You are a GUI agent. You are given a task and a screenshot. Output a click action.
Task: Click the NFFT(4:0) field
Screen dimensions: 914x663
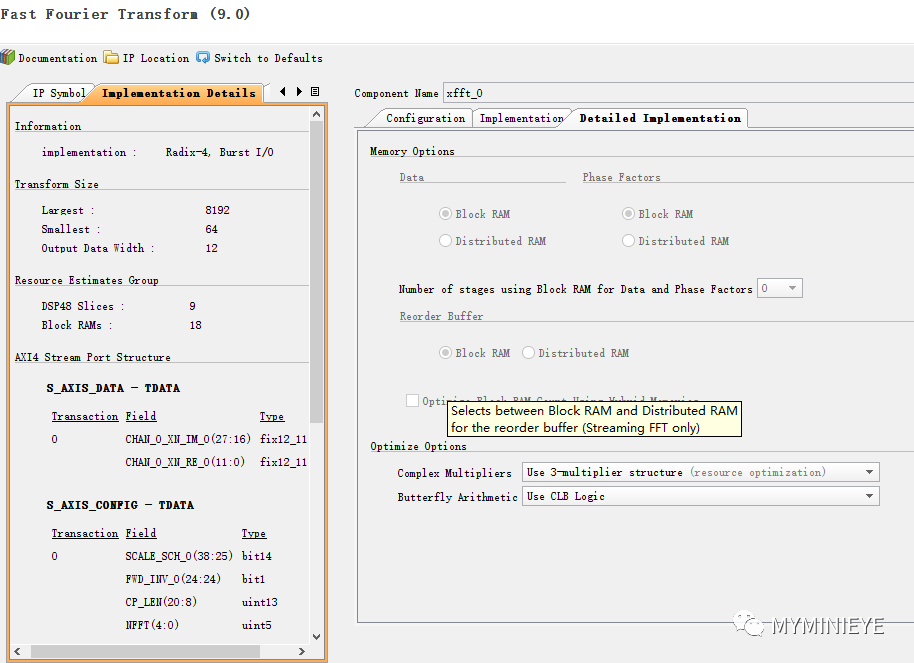152,625
